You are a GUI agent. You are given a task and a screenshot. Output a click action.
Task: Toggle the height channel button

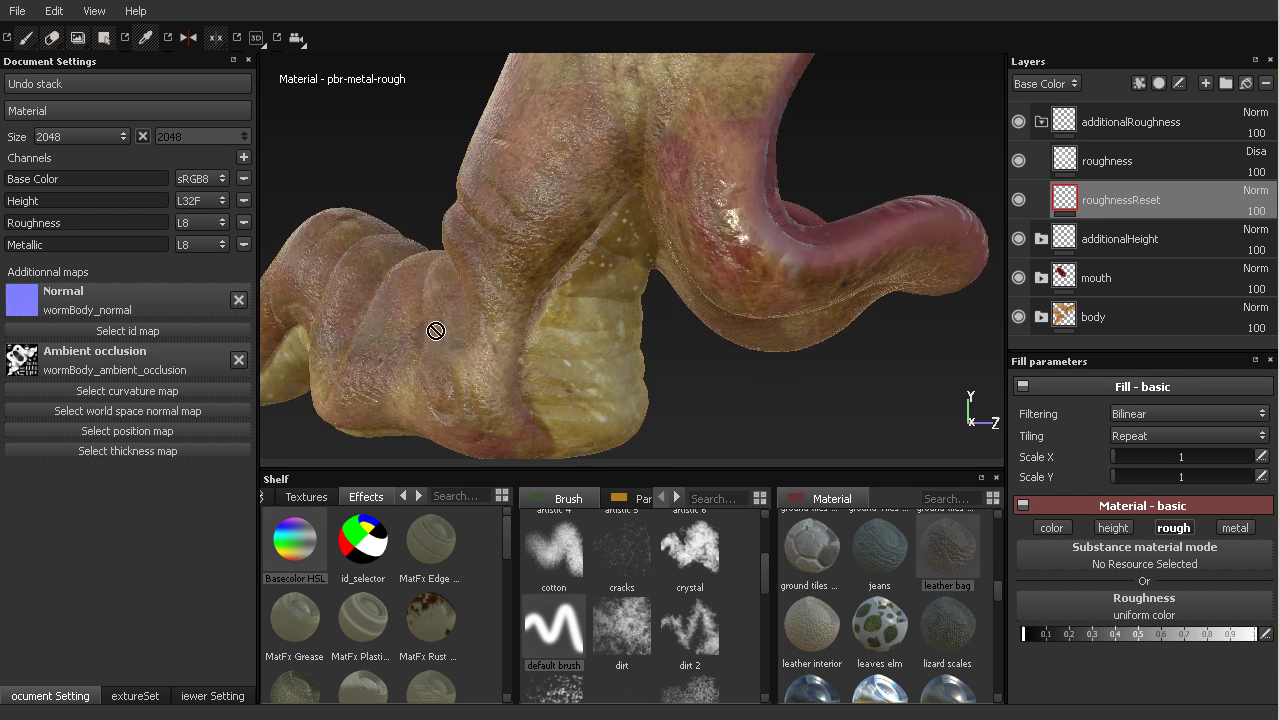point(1112,528)
